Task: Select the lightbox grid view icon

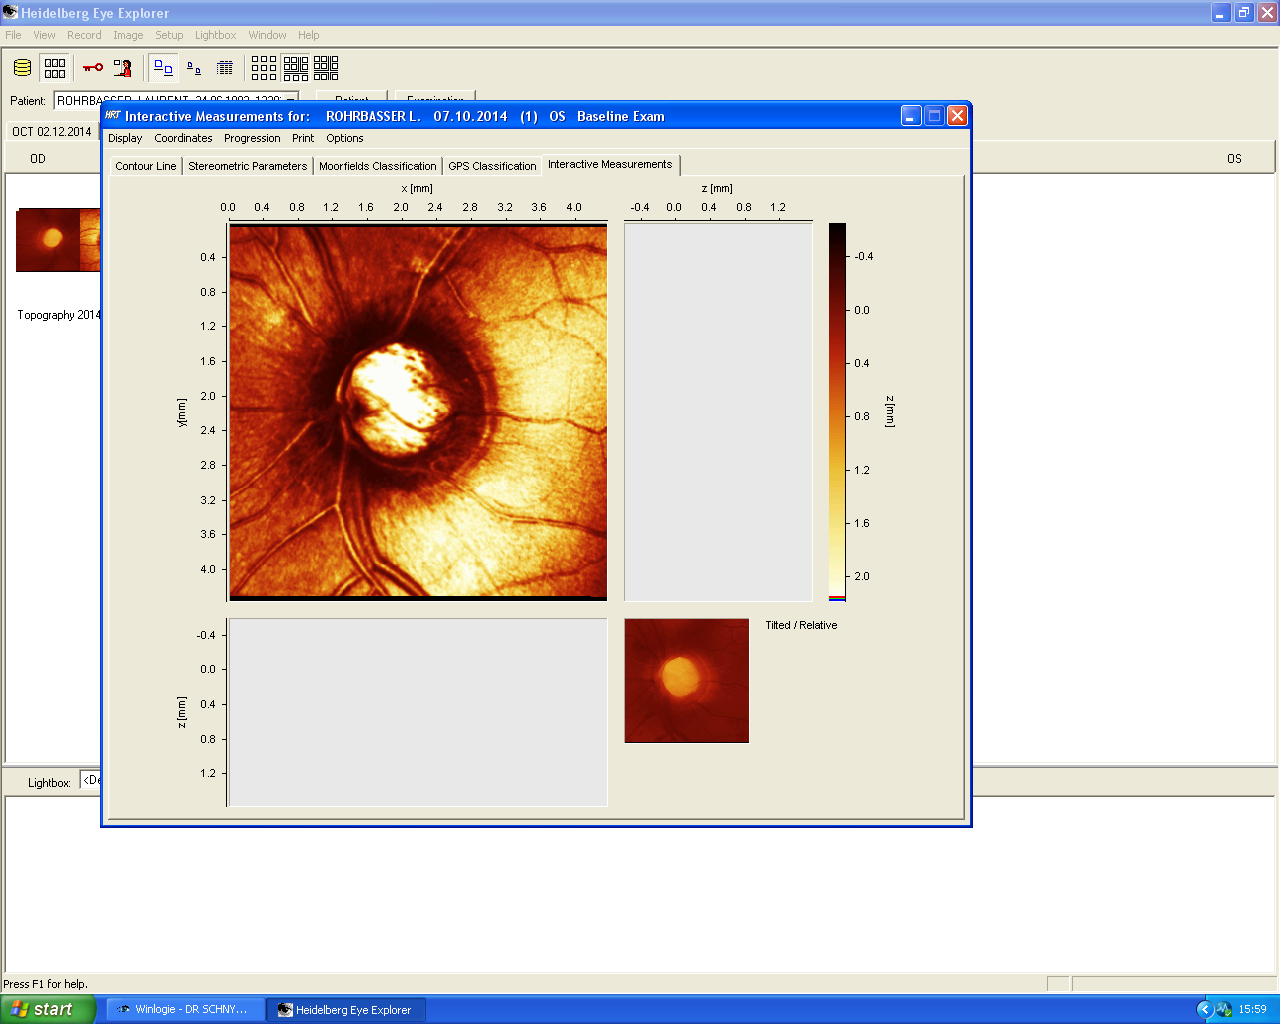Action: point(55,68)
